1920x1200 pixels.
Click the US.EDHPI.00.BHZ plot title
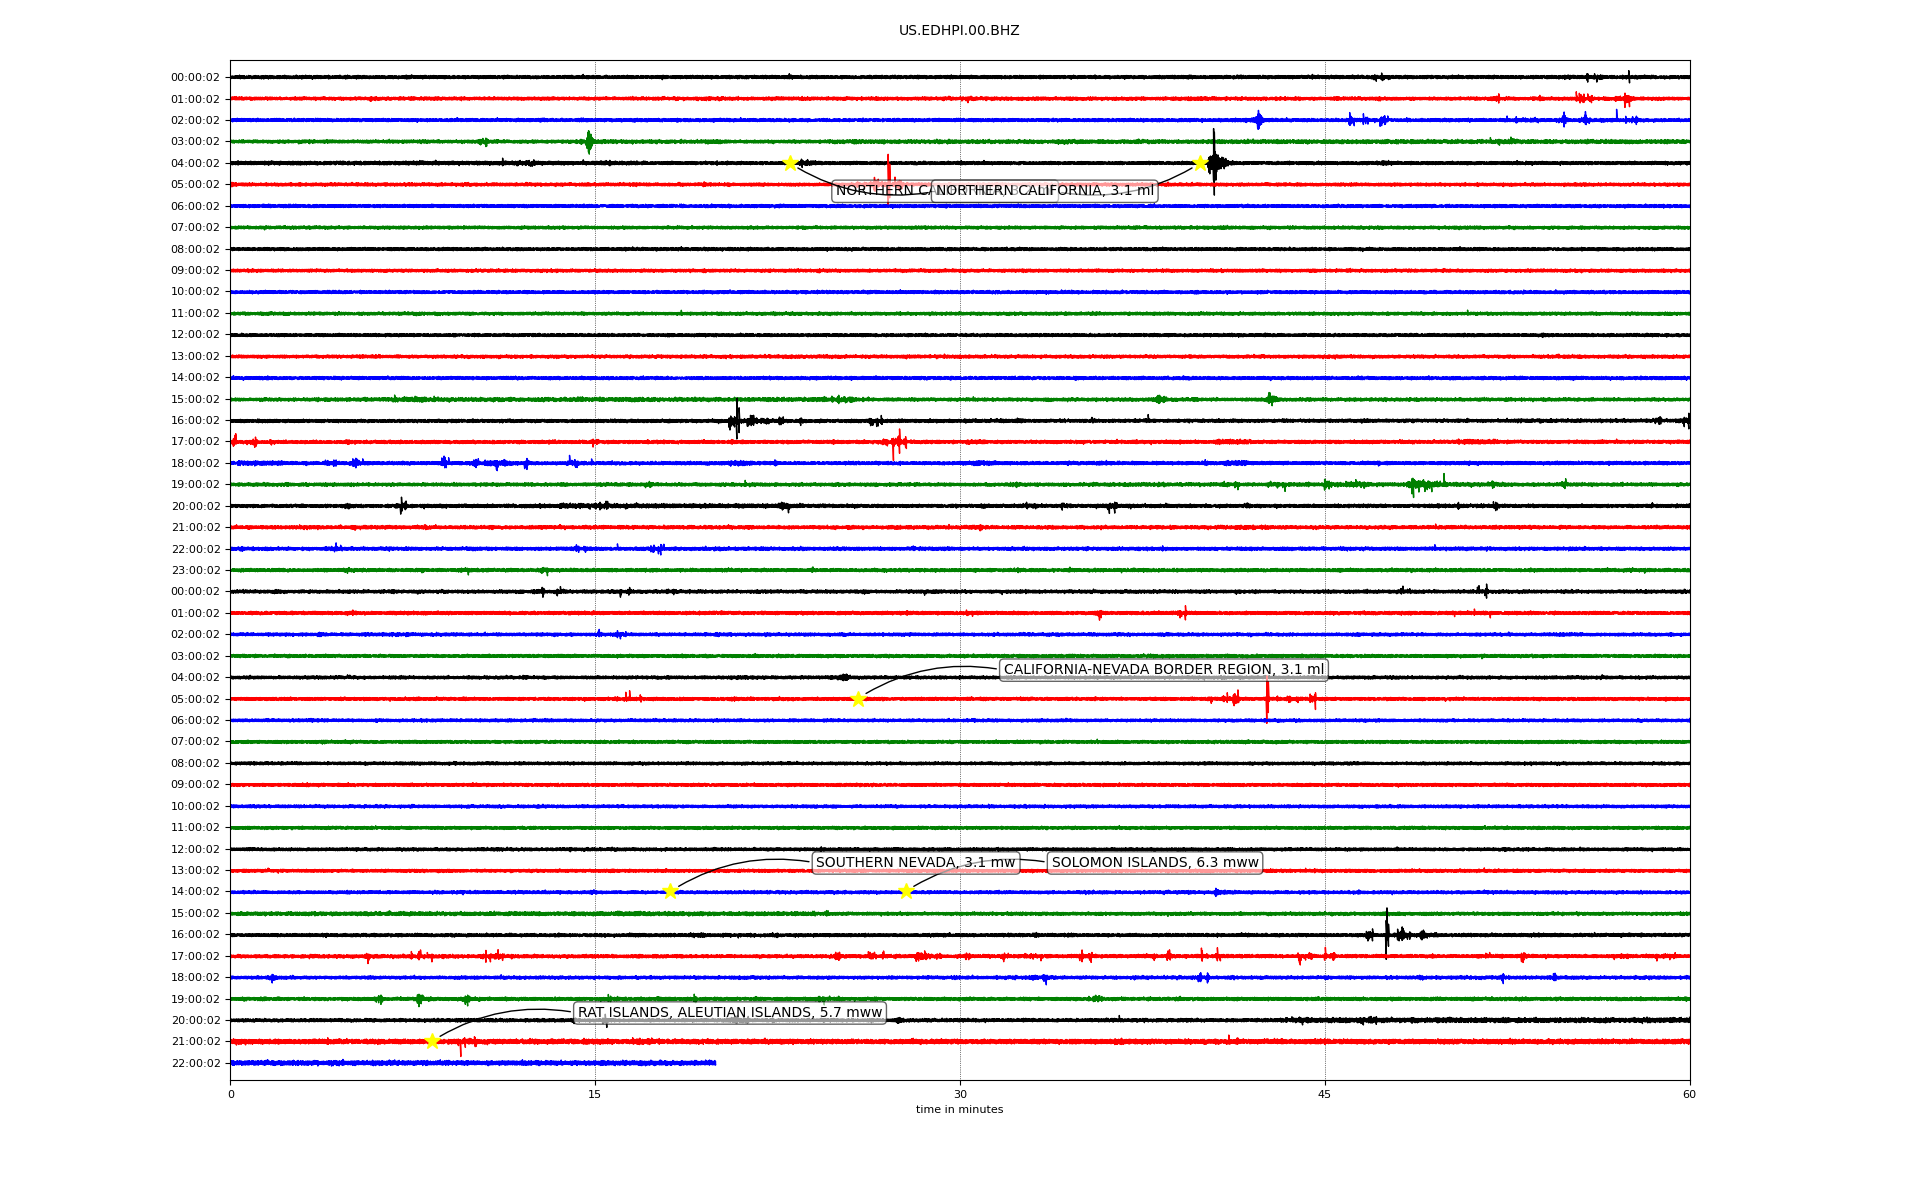959,30
